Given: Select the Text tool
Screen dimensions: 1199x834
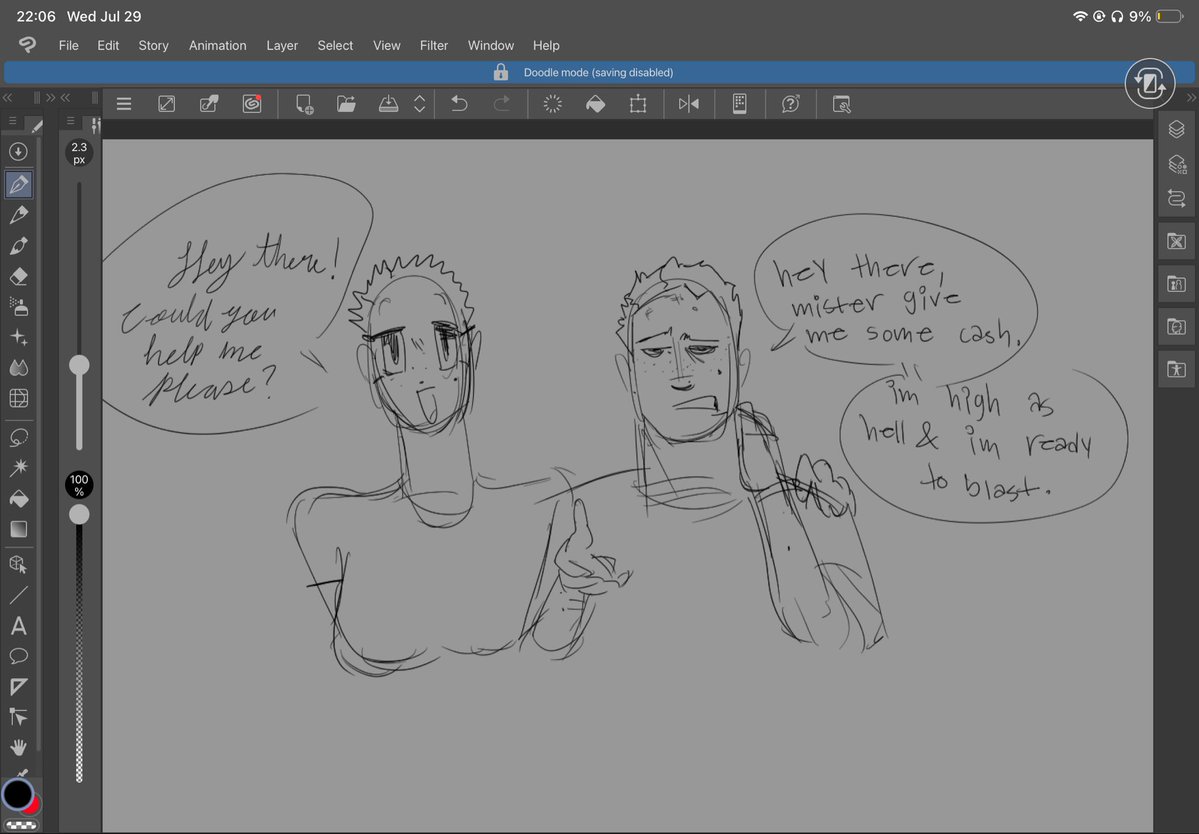Looking at the screenshot, I should tap(18, 626).
